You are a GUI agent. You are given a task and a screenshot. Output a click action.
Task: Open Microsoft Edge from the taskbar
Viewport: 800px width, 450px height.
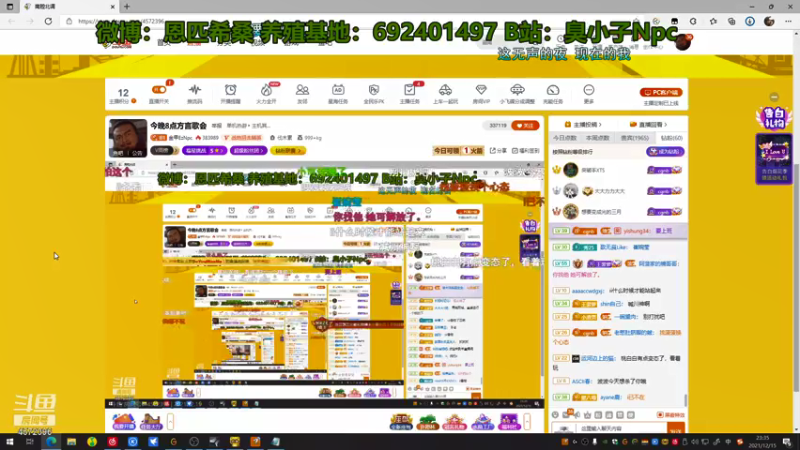[51, 441]
